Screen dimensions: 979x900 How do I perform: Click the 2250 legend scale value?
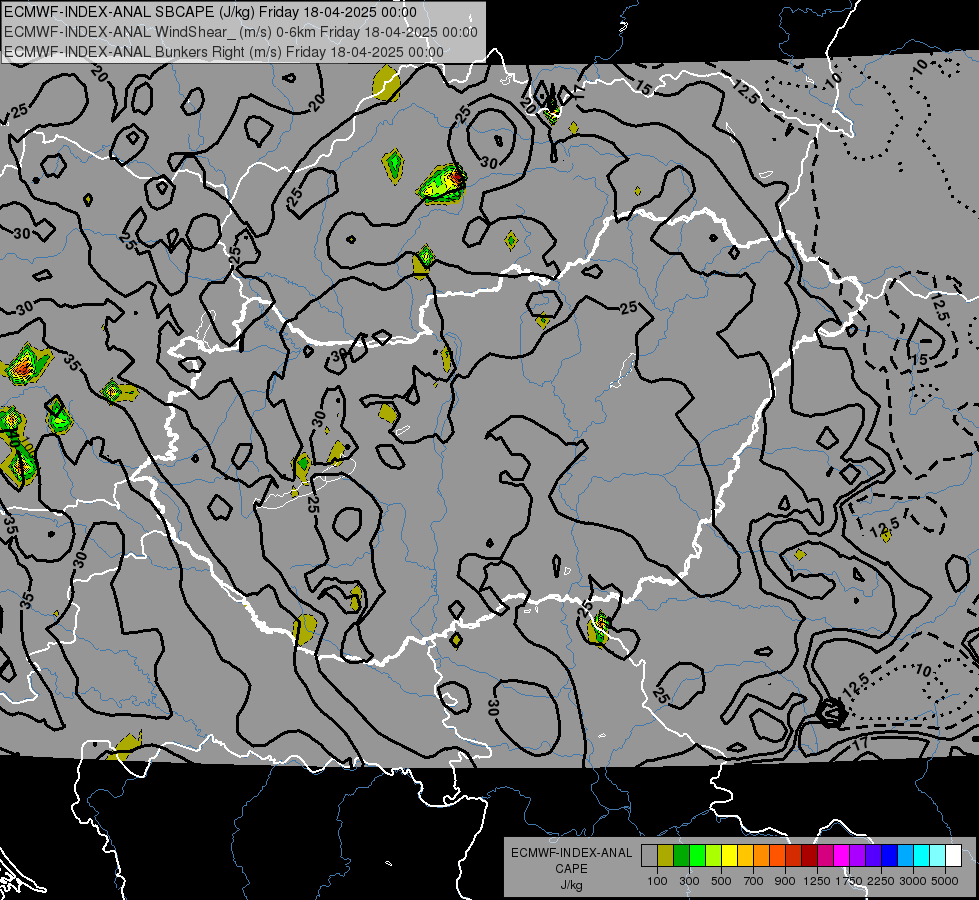point(881,881)
